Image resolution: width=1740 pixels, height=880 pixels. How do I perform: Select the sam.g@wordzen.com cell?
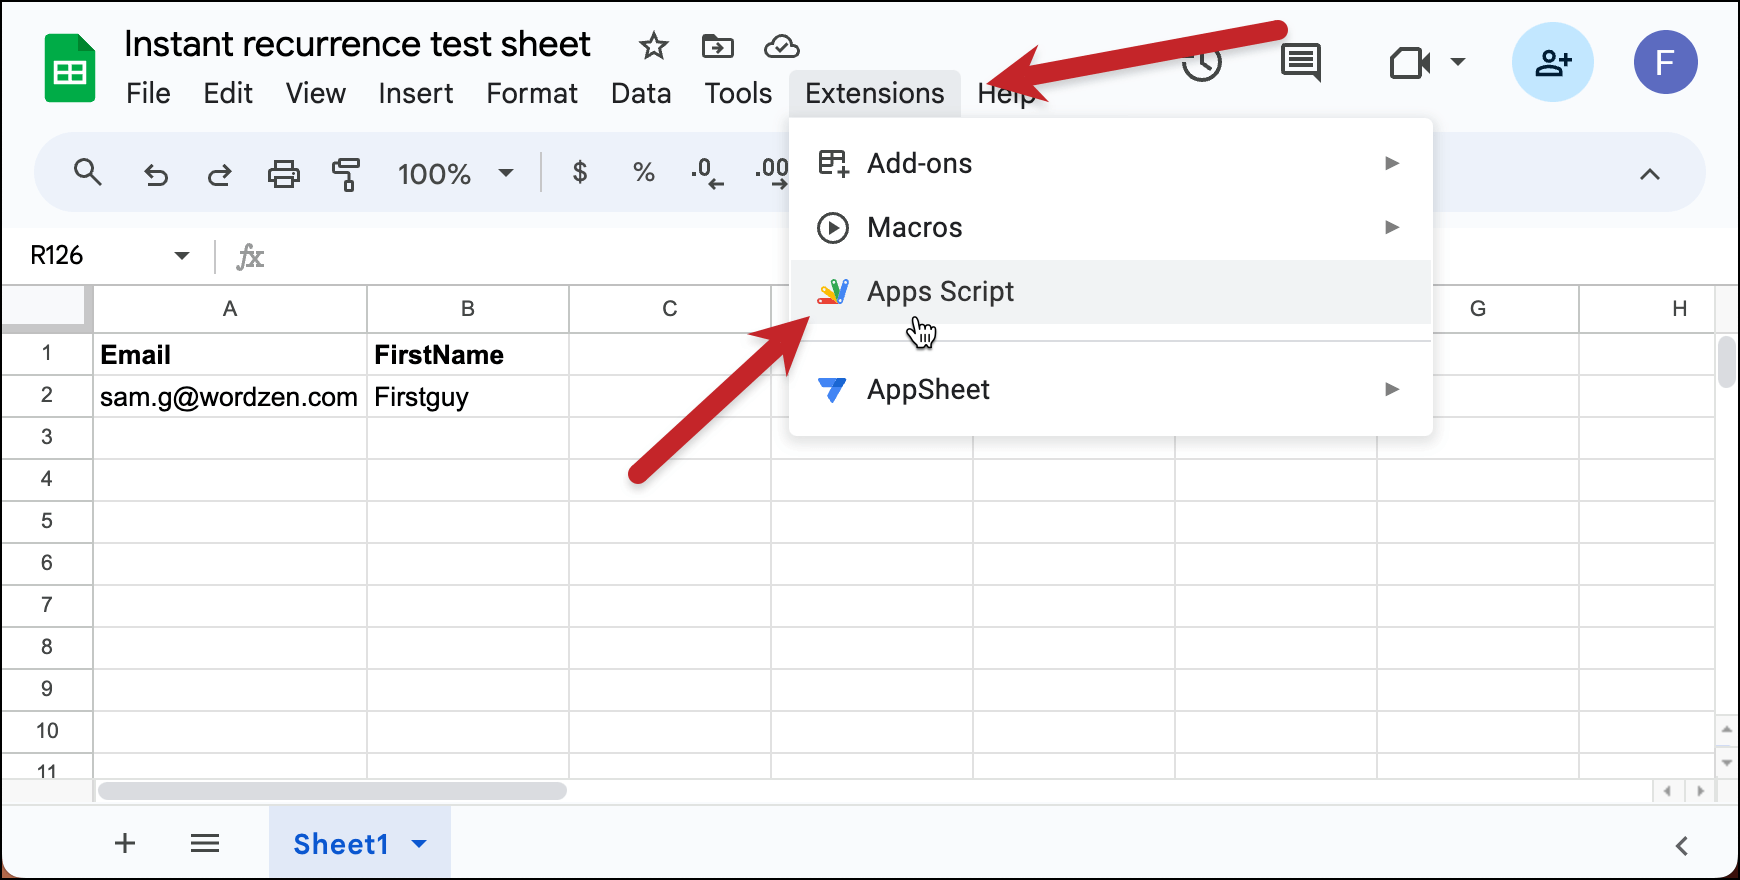click(230, 396)
